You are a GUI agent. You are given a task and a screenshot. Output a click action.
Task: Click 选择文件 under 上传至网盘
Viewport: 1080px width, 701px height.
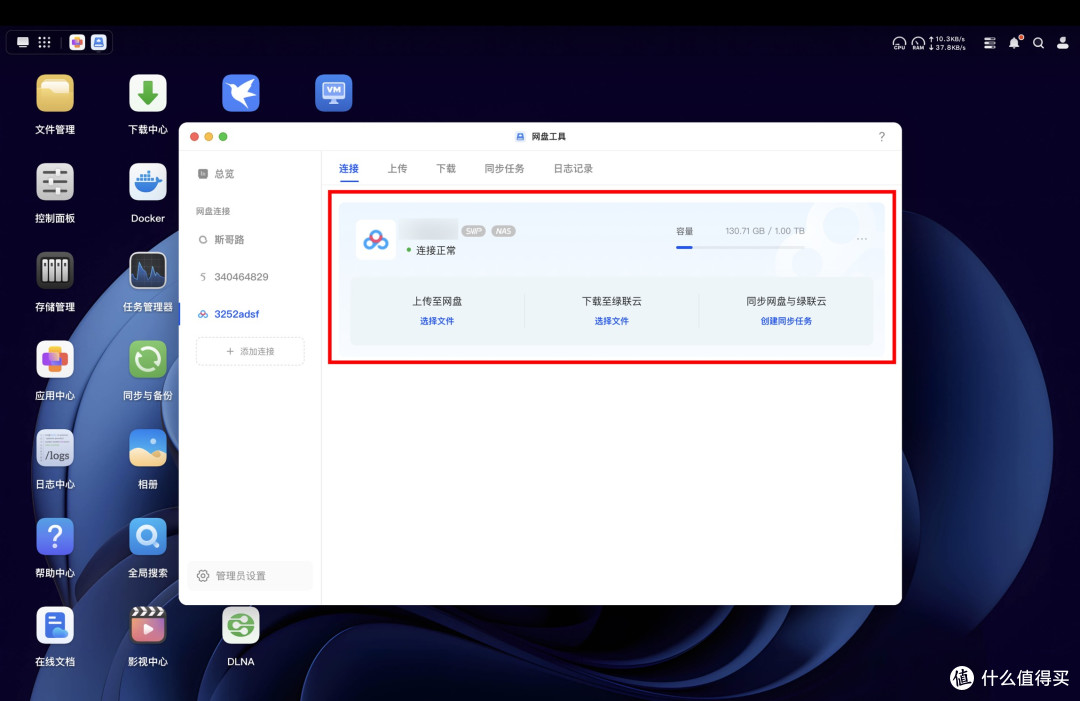[x=437, y=321]
